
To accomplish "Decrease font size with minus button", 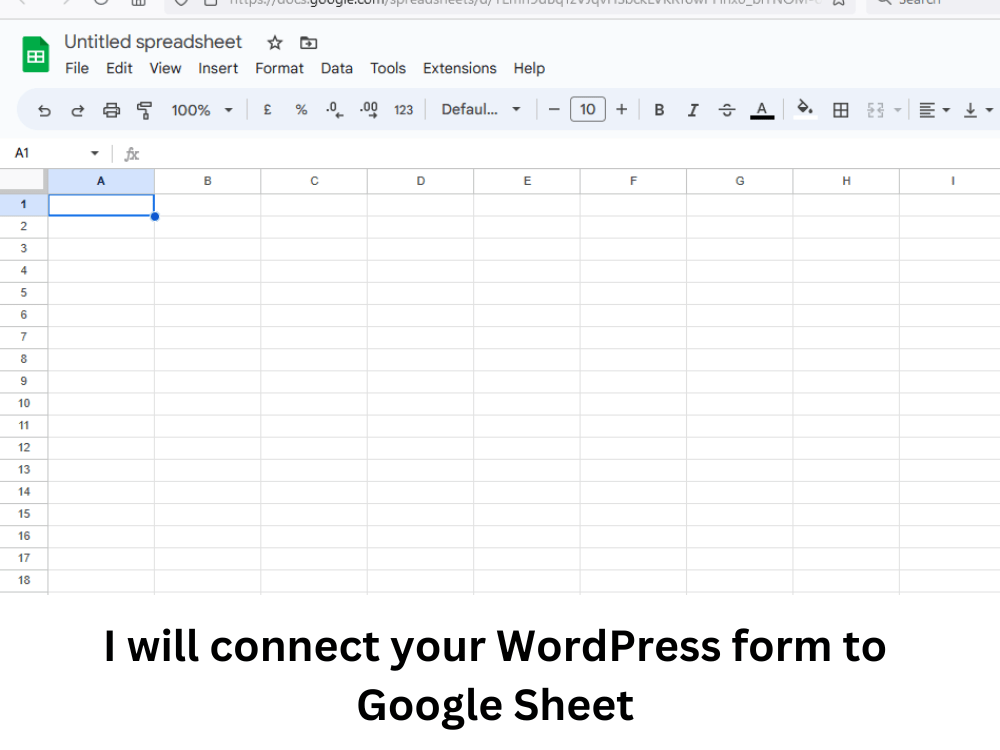I will pos(554,110).
